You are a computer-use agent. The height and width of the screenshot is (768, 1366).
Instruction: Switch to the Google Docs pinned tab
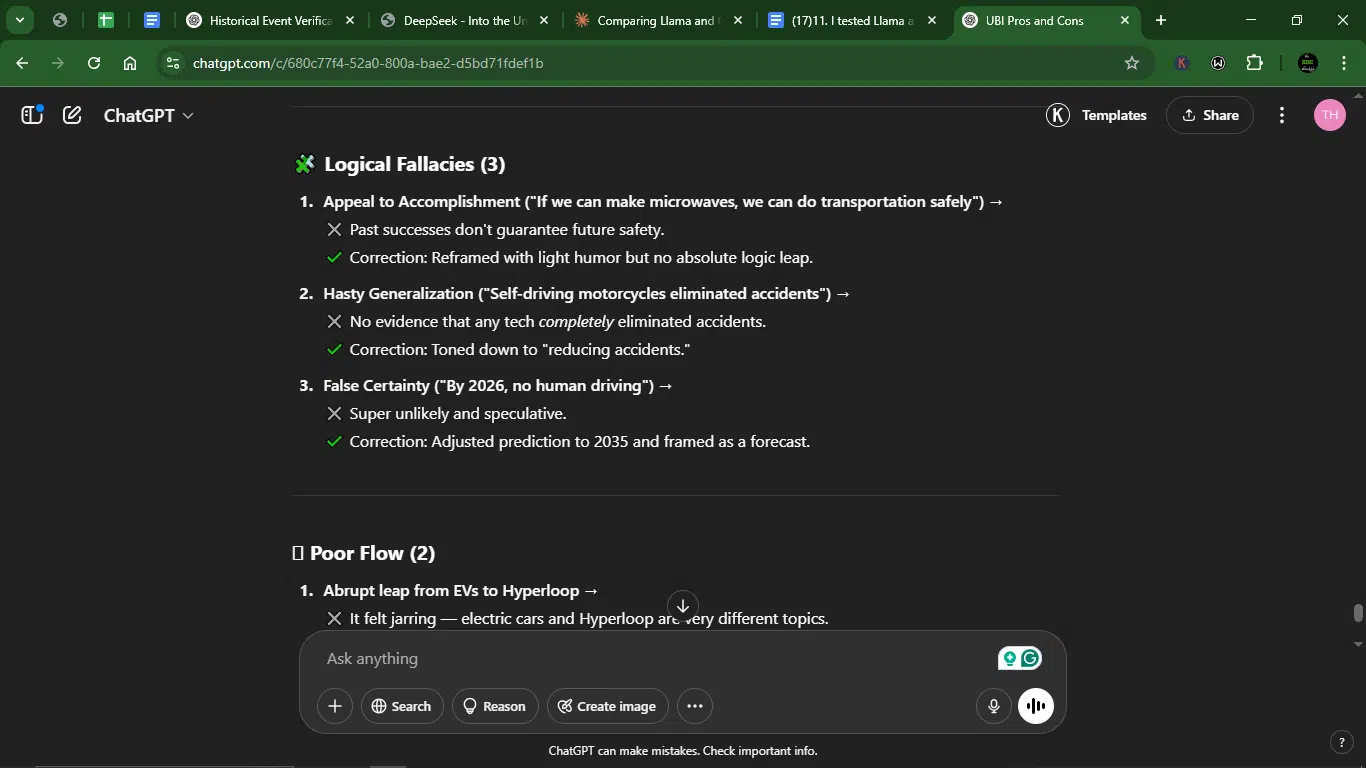pyautogui.click(x=152, y=20)
